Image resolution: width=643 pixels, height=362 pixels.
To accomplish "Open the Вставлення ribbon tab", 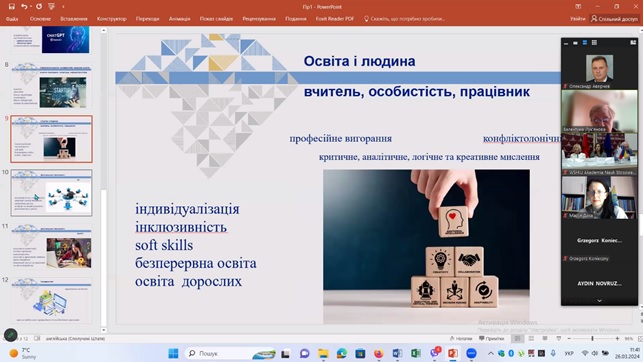I will coord(74,19).
